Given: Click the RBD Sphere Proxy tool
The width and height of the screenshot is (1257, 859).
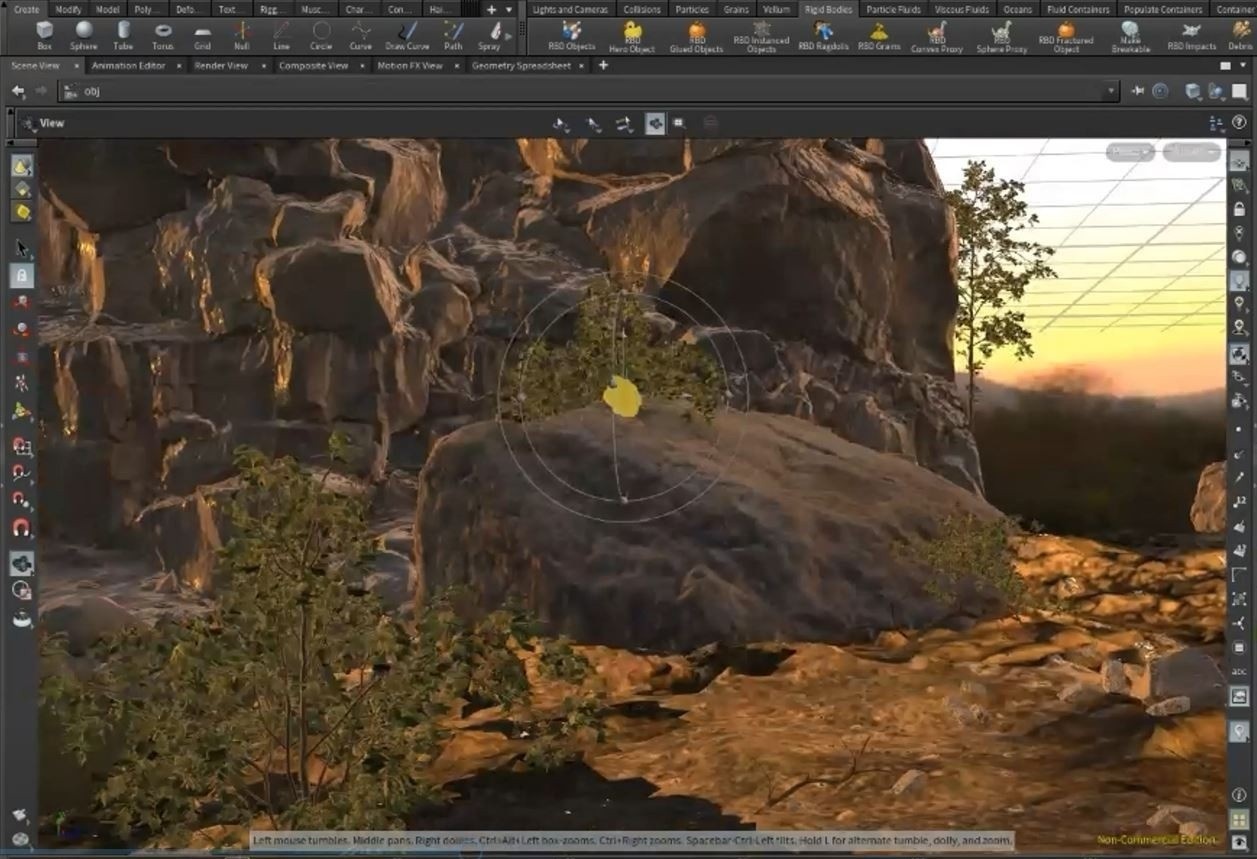Looking at the screenshot, I should 1001,36.
